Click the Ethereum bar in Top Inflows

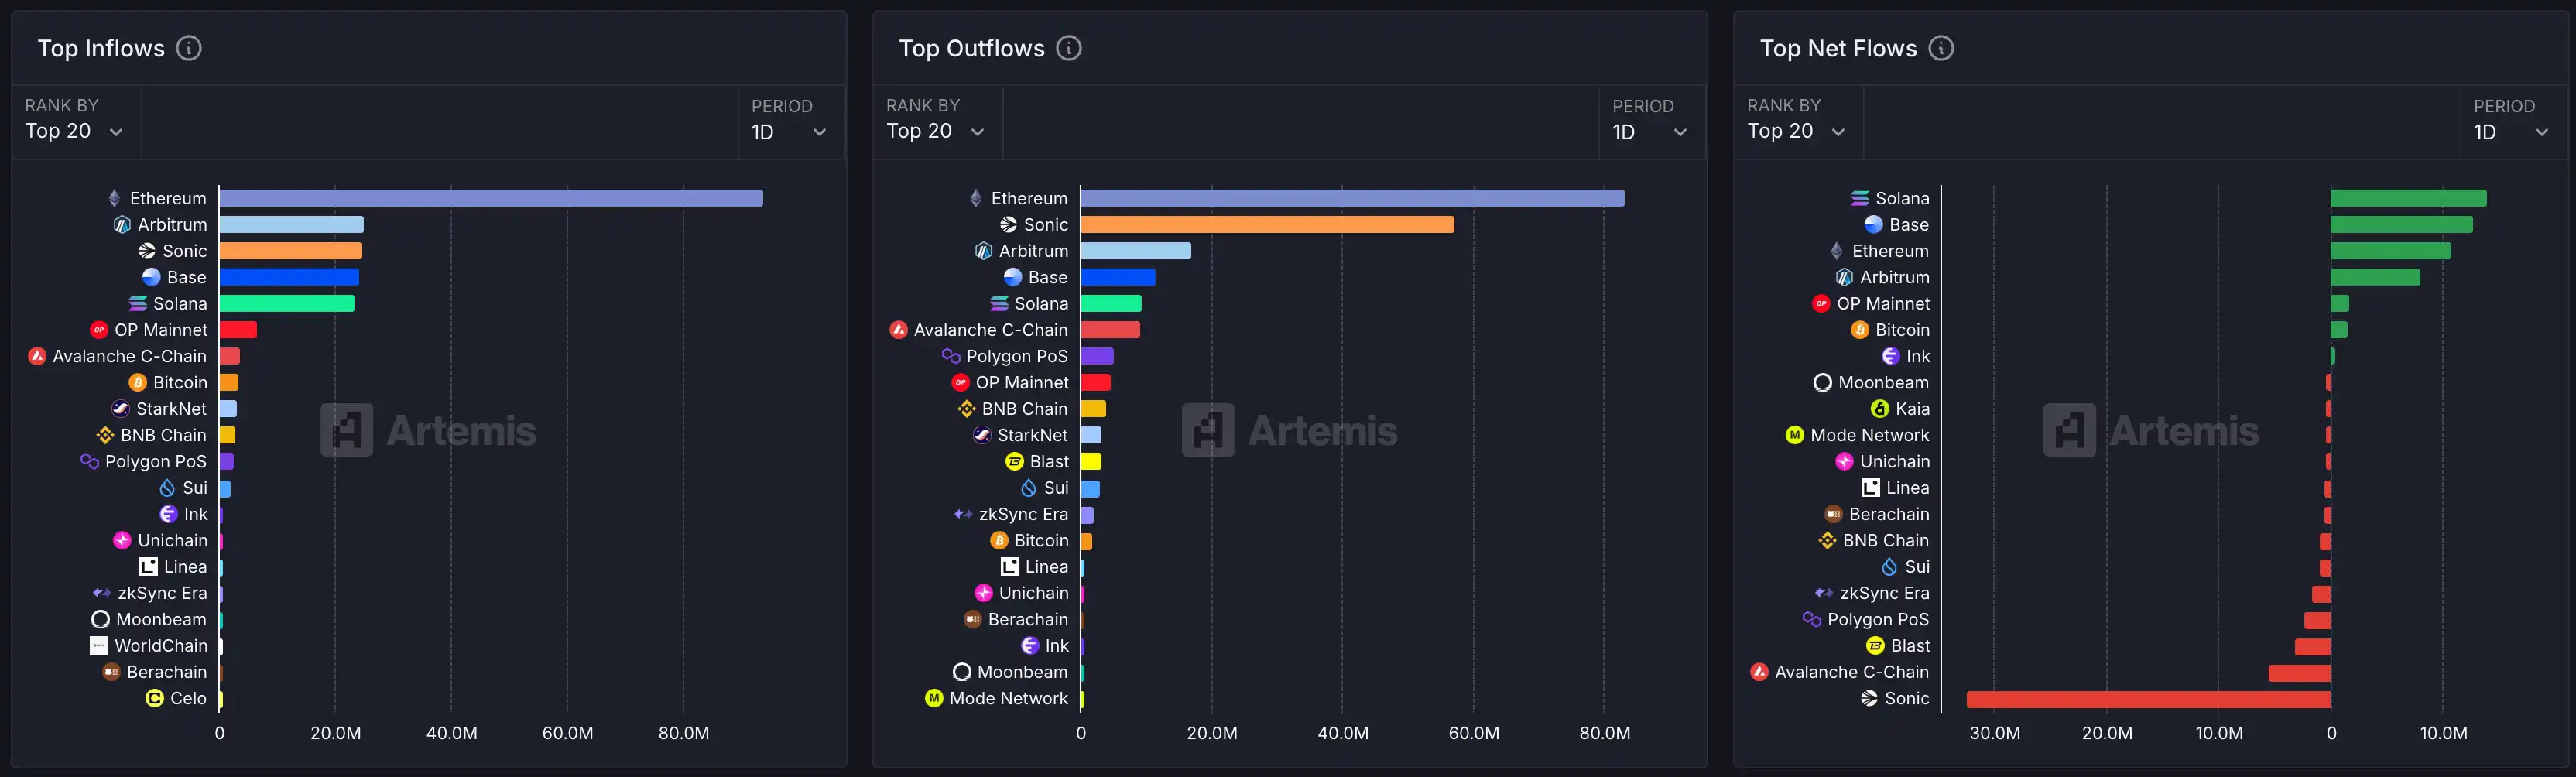tap(491, 198)
